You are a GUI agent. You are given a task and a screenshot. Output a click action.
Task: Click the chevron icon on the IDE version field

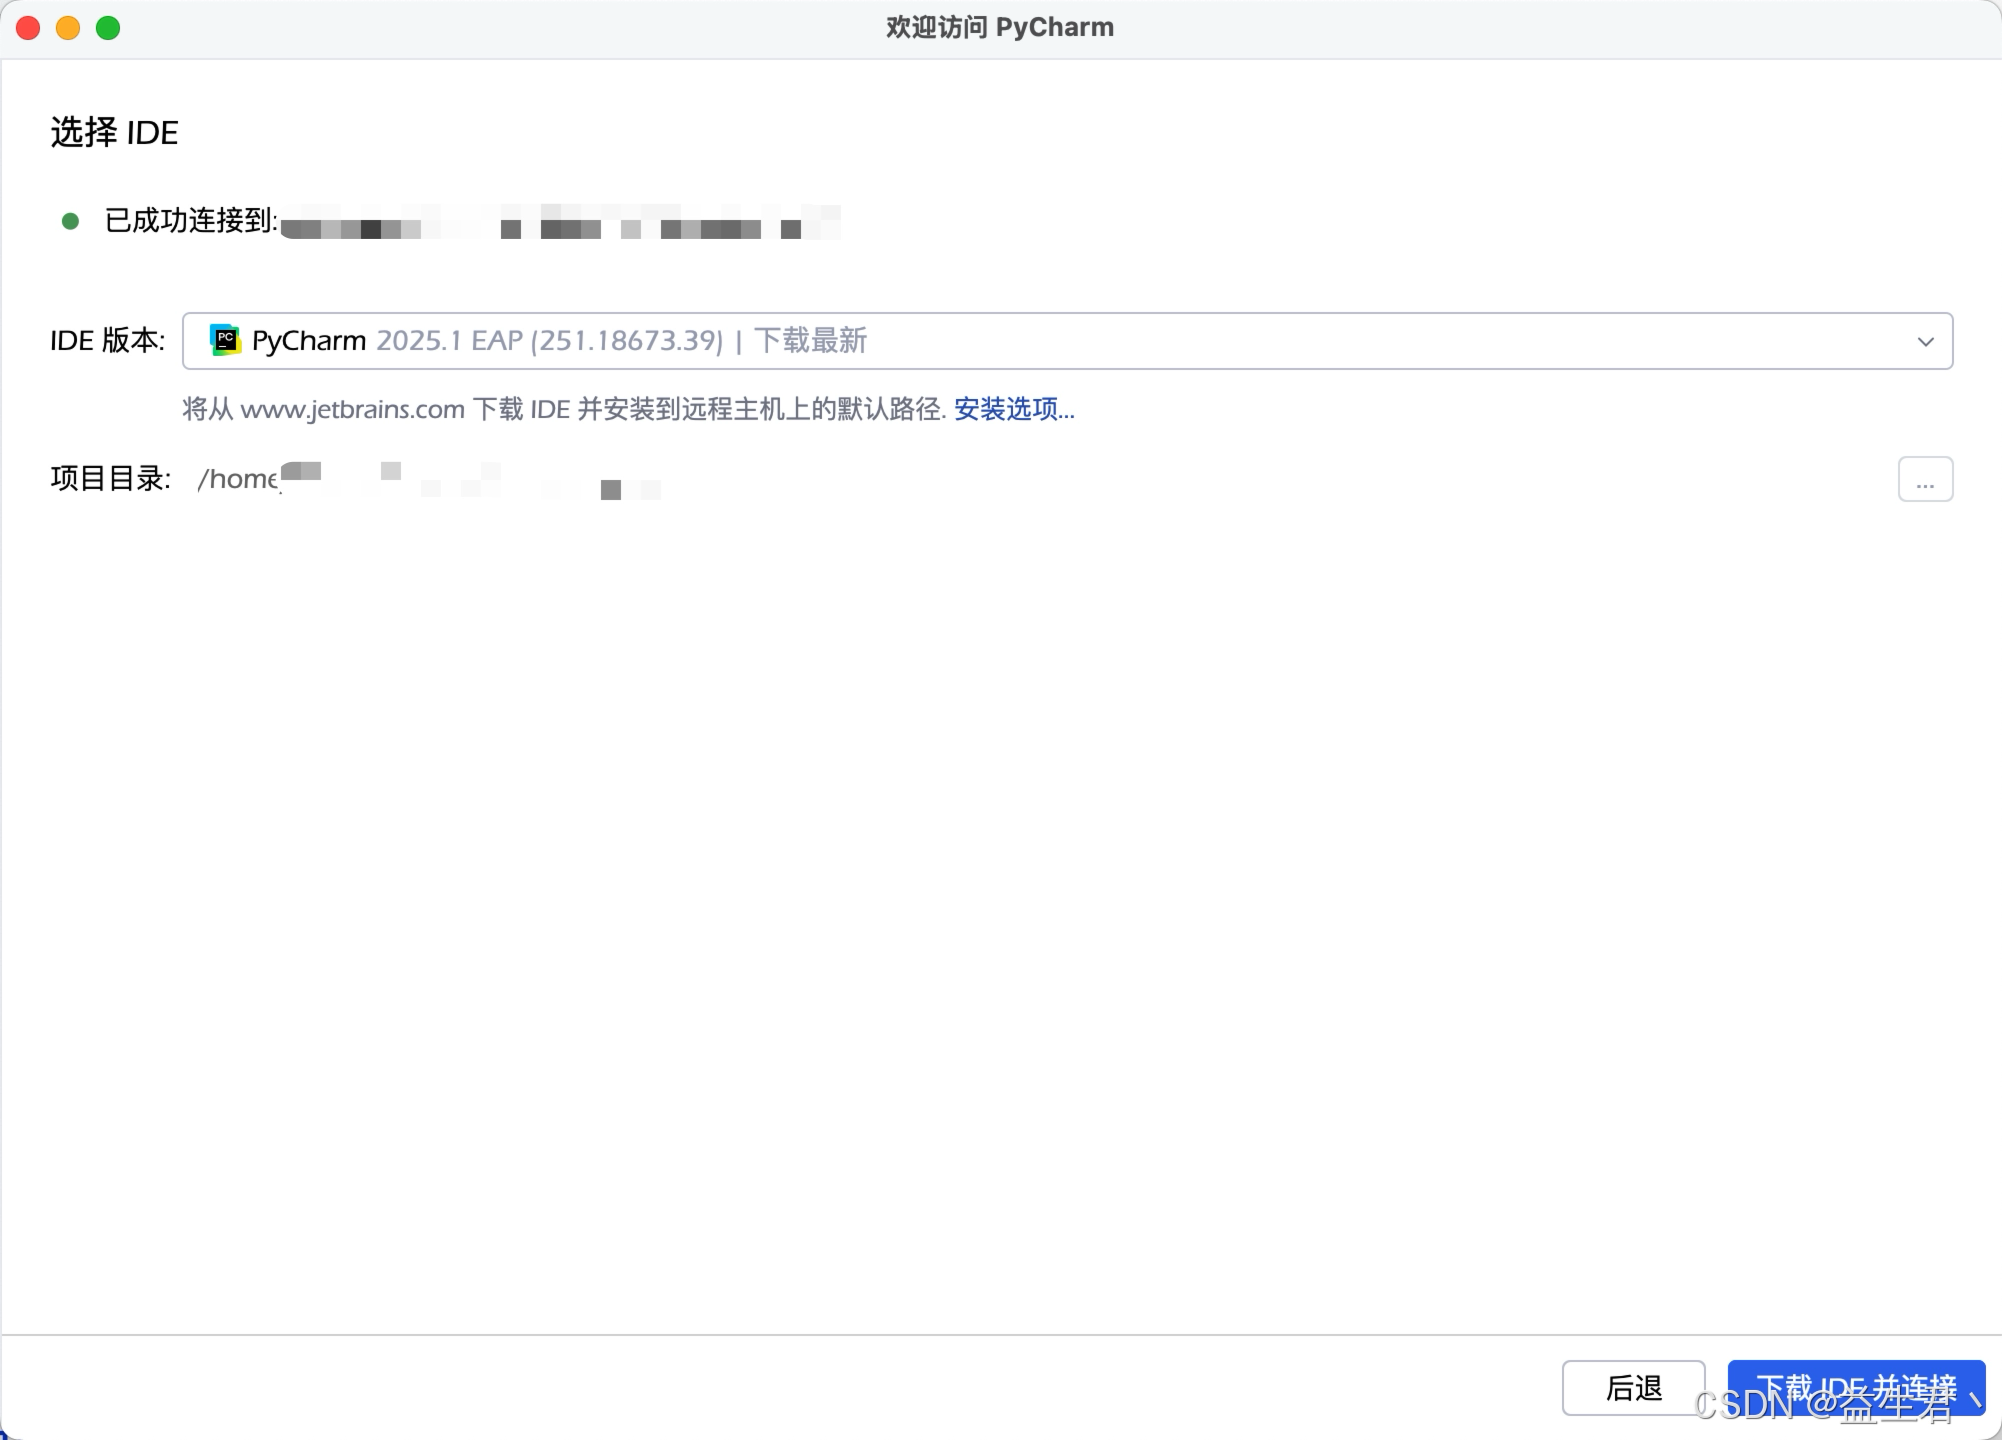(x=1927, y=341)
